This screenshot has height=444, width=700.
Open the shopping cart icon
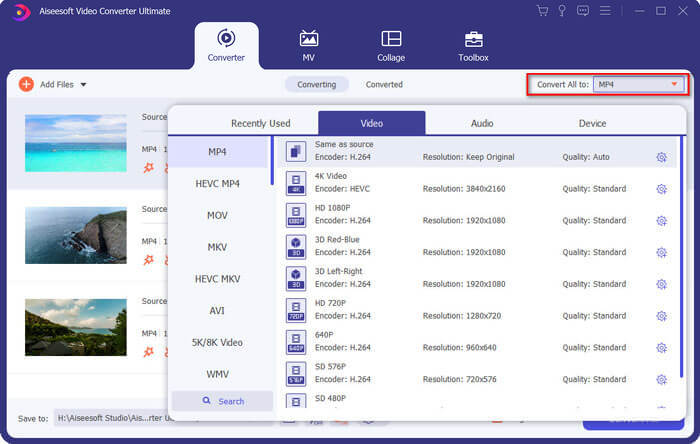(542, 11)
